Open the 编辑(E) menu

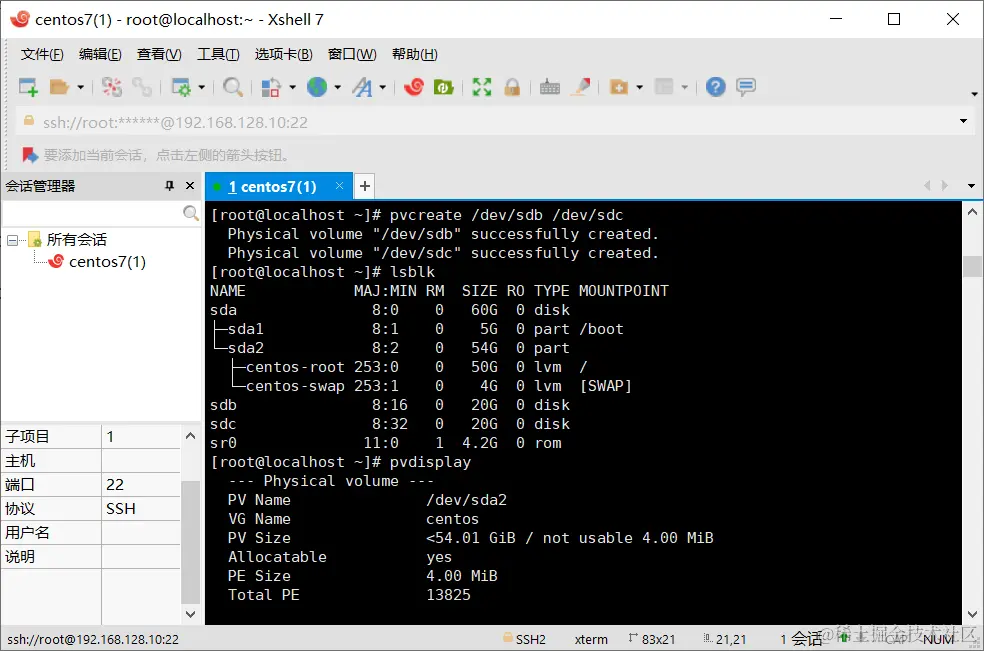[x=100, y=55]
